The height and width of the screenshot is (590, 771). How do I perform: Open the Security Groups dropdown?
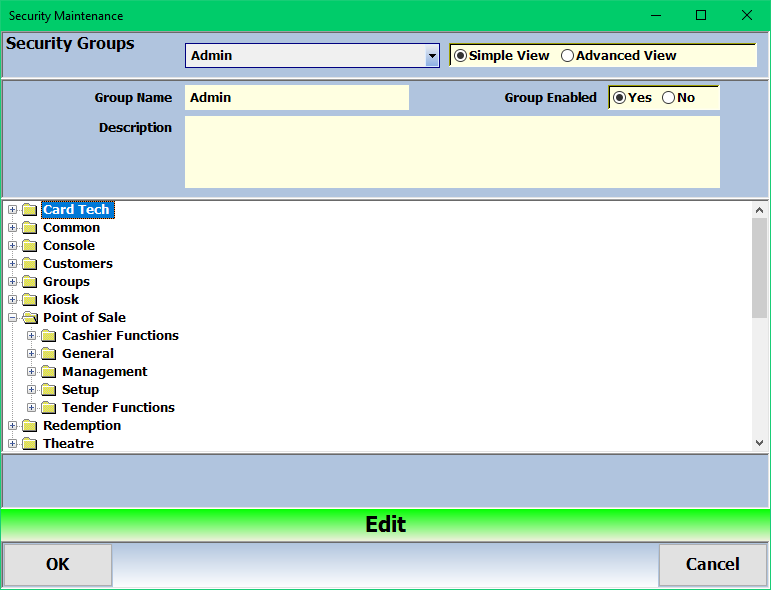[432, 56]
